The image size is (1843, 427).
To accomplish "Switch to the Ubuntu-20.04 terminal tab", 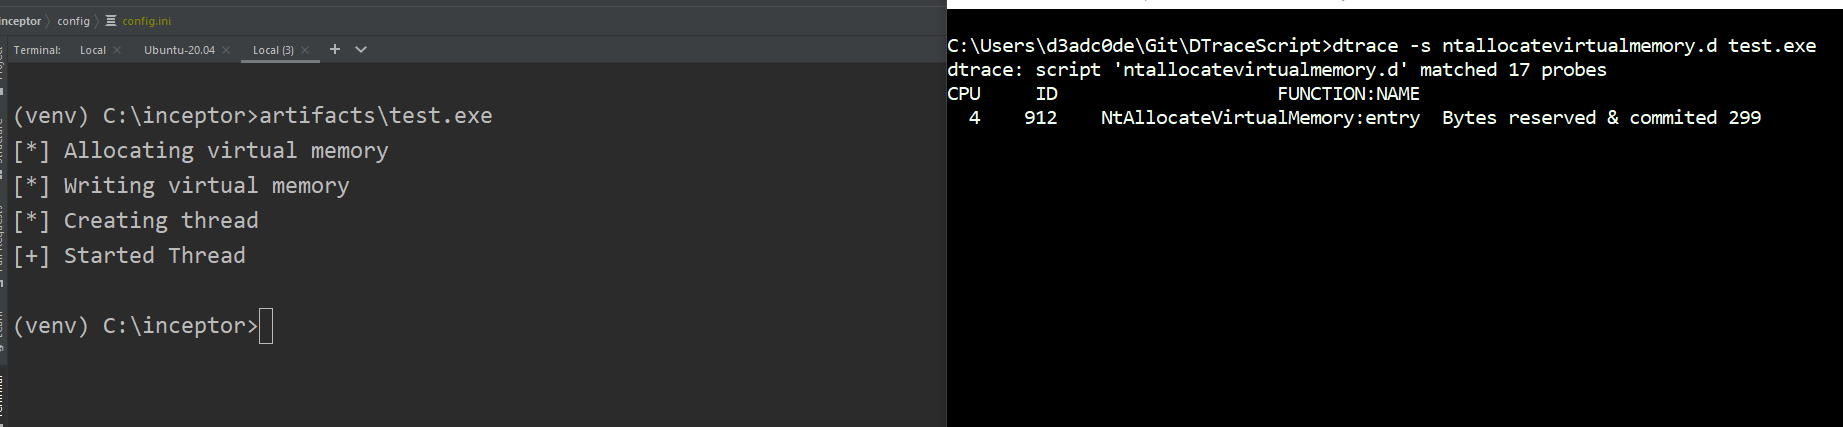I will click(179, 50).
